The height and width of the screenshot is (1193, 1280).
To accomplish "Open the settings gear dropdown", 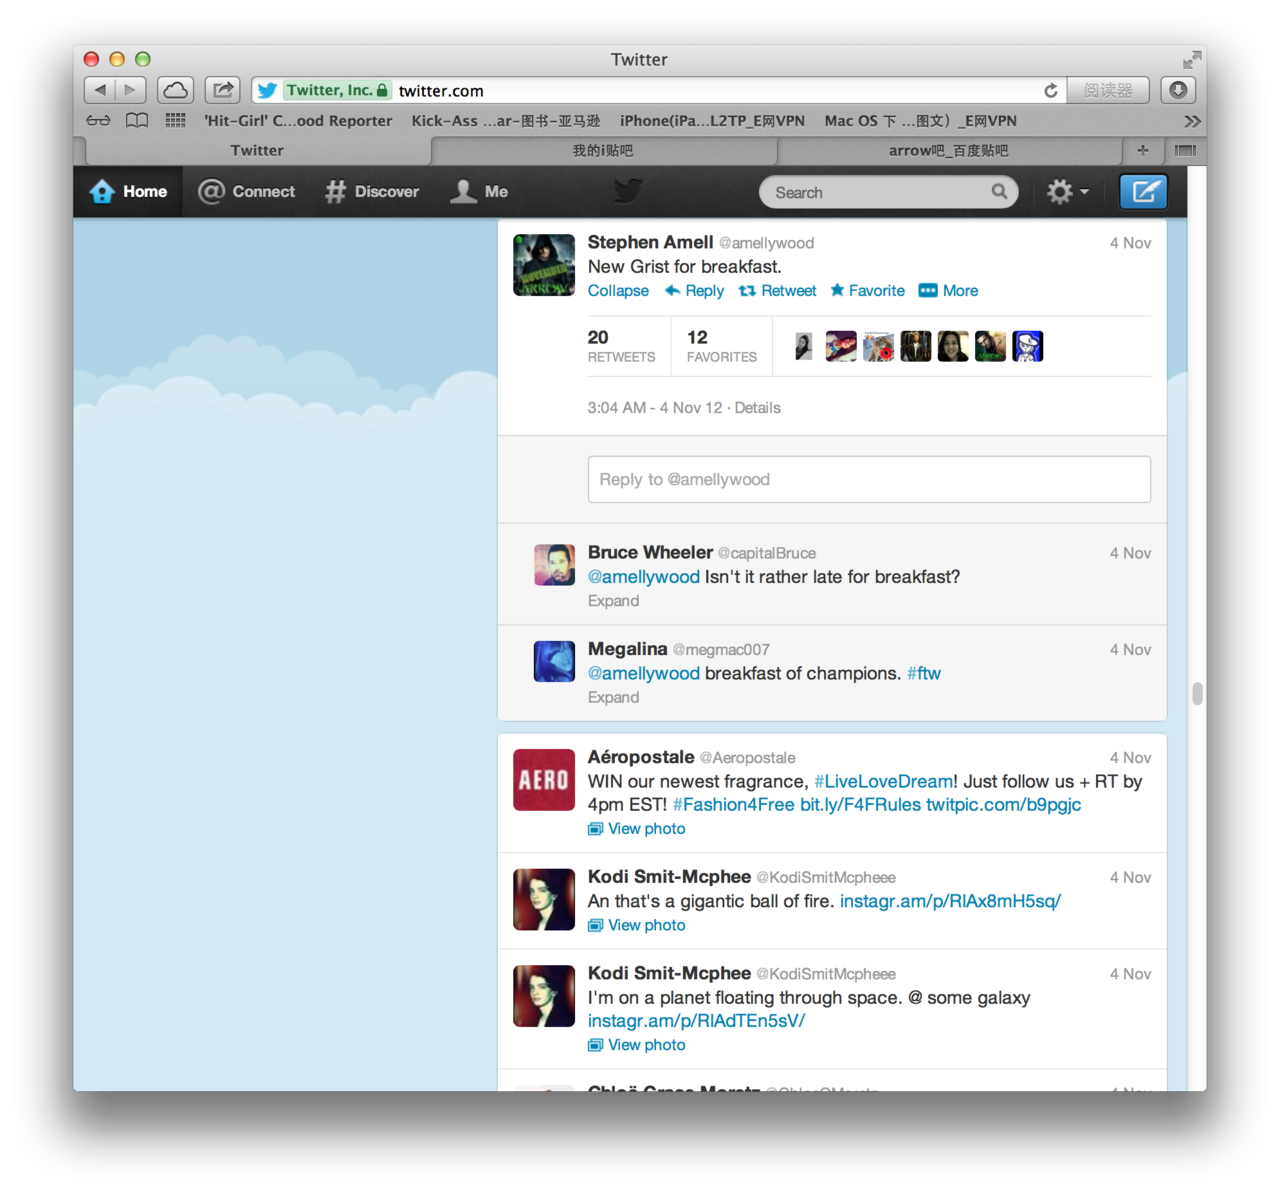I will click(x=1067, y=191).
